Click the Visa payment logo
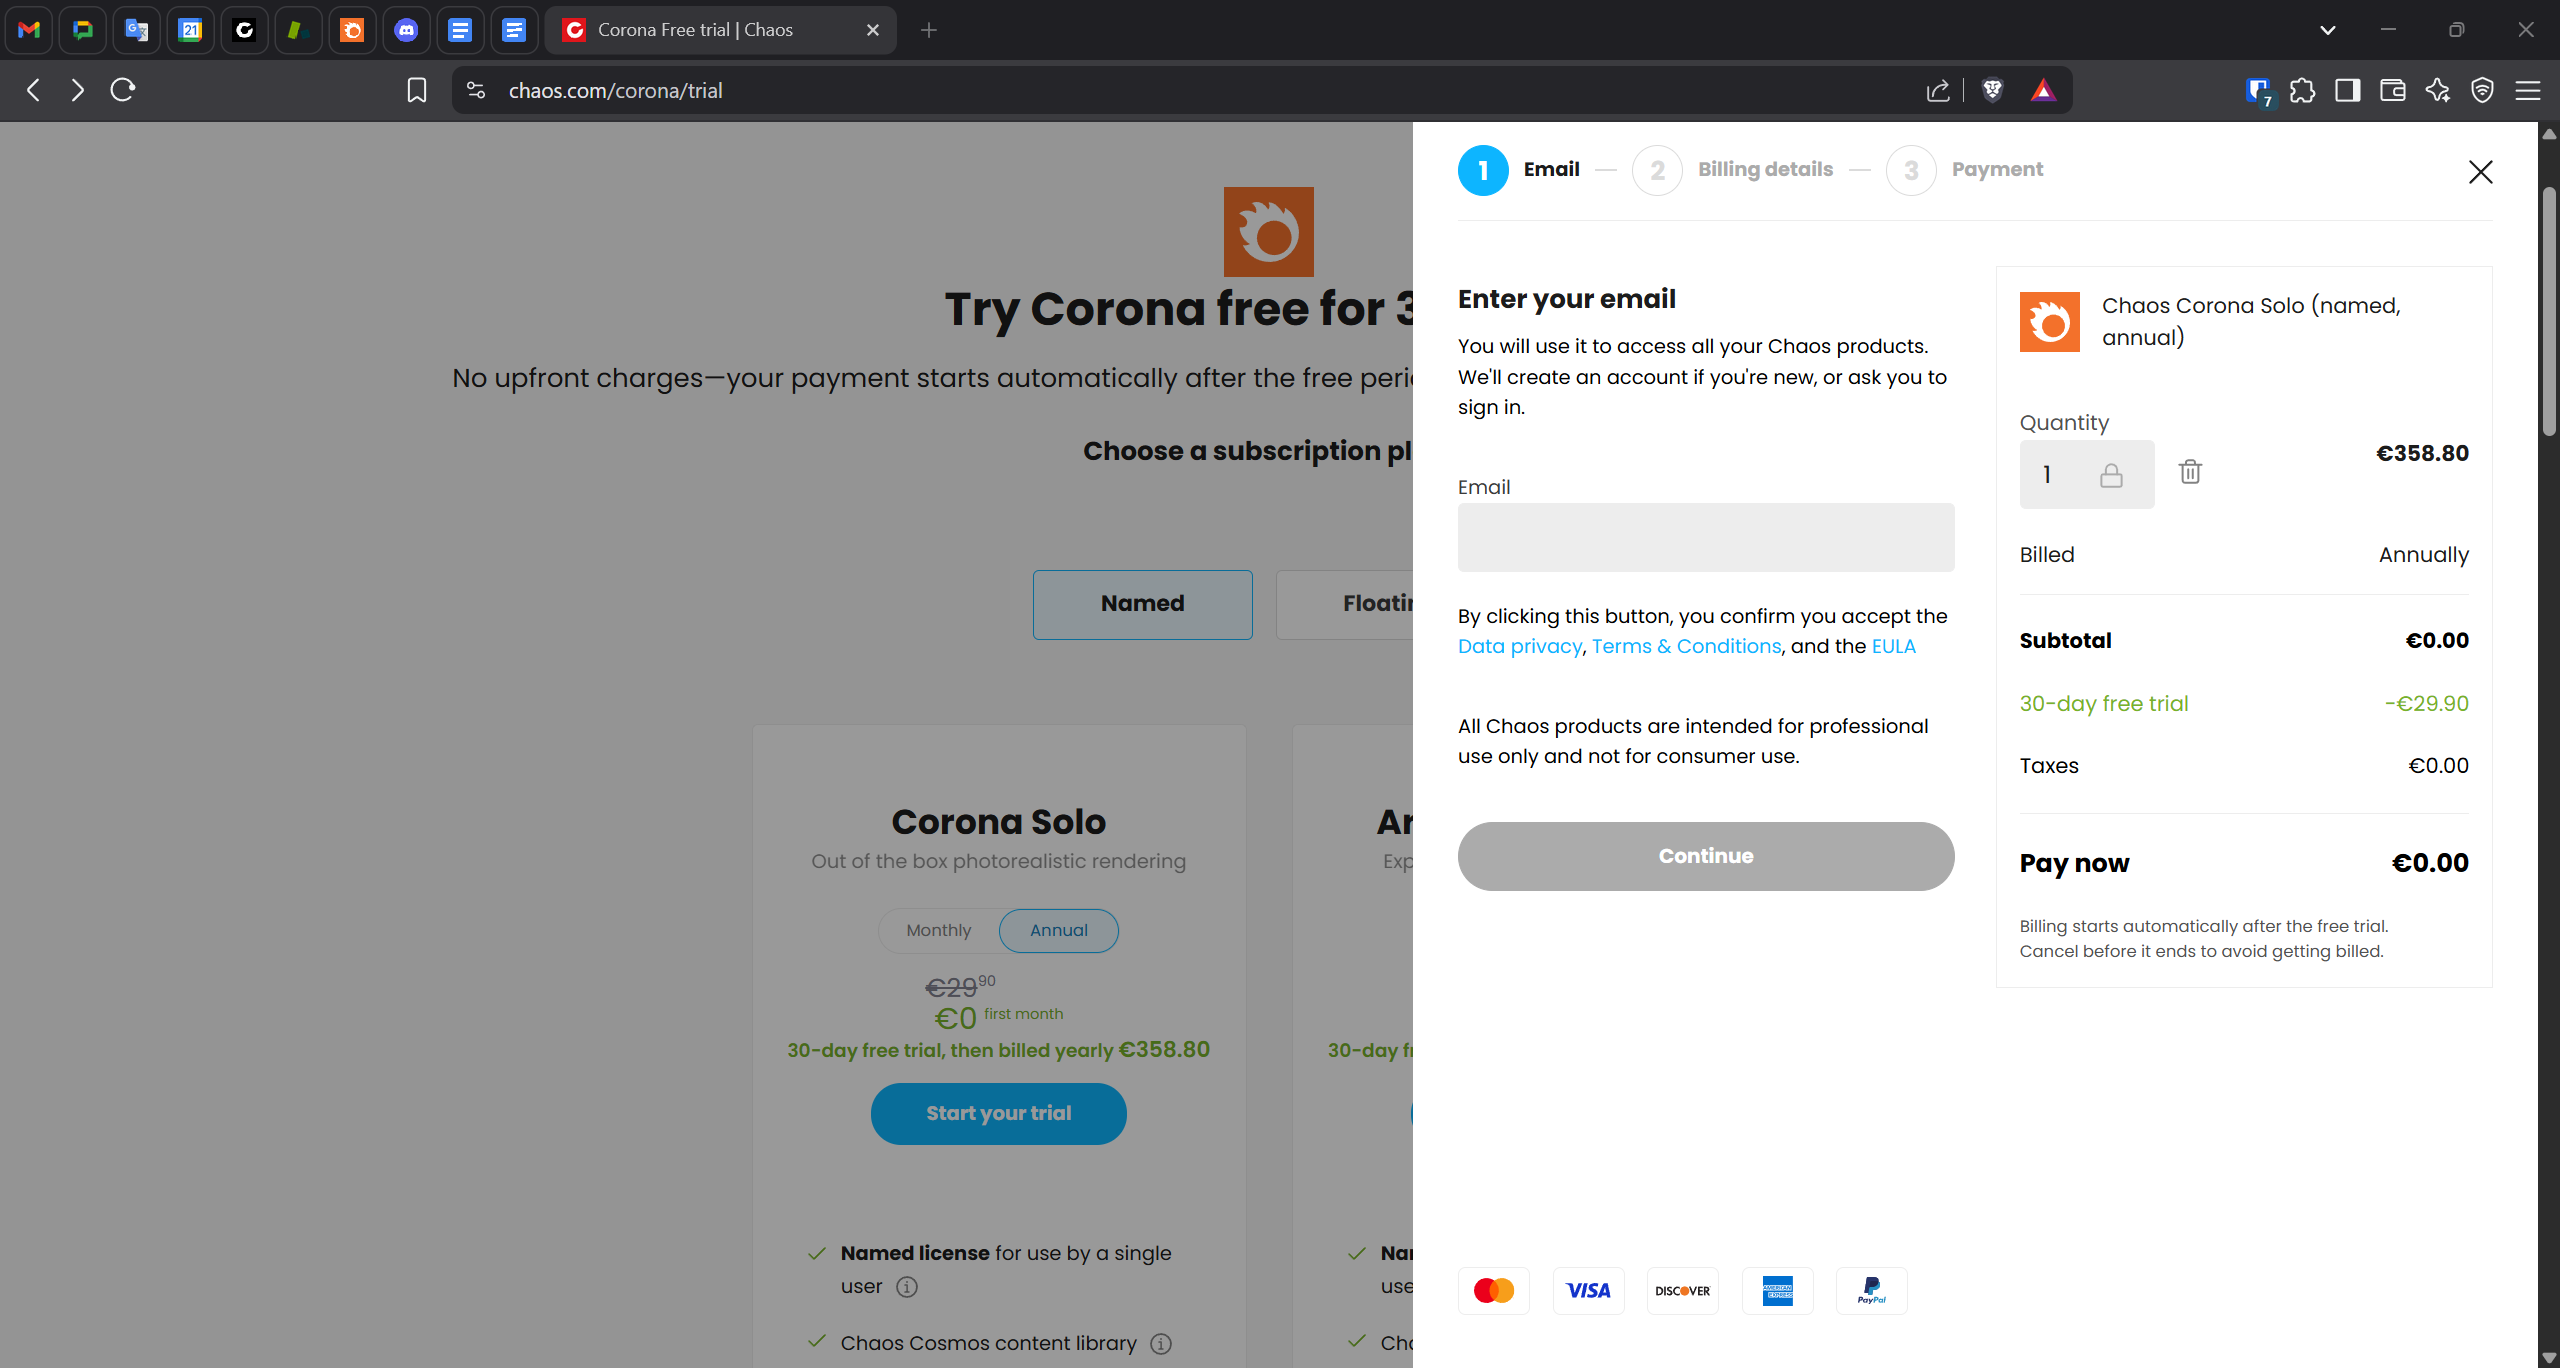Viewport: 2560px width, 1368px height. point(1588,1291)
